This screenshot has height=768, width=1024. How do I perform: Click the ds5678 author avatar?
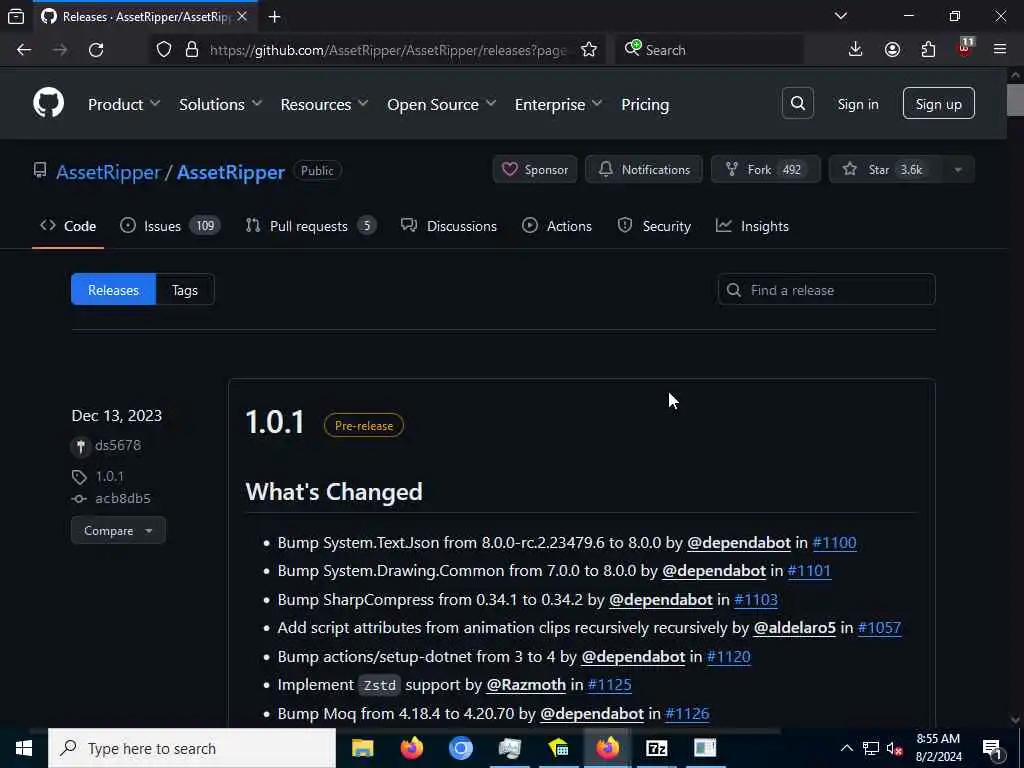(80, 446)
